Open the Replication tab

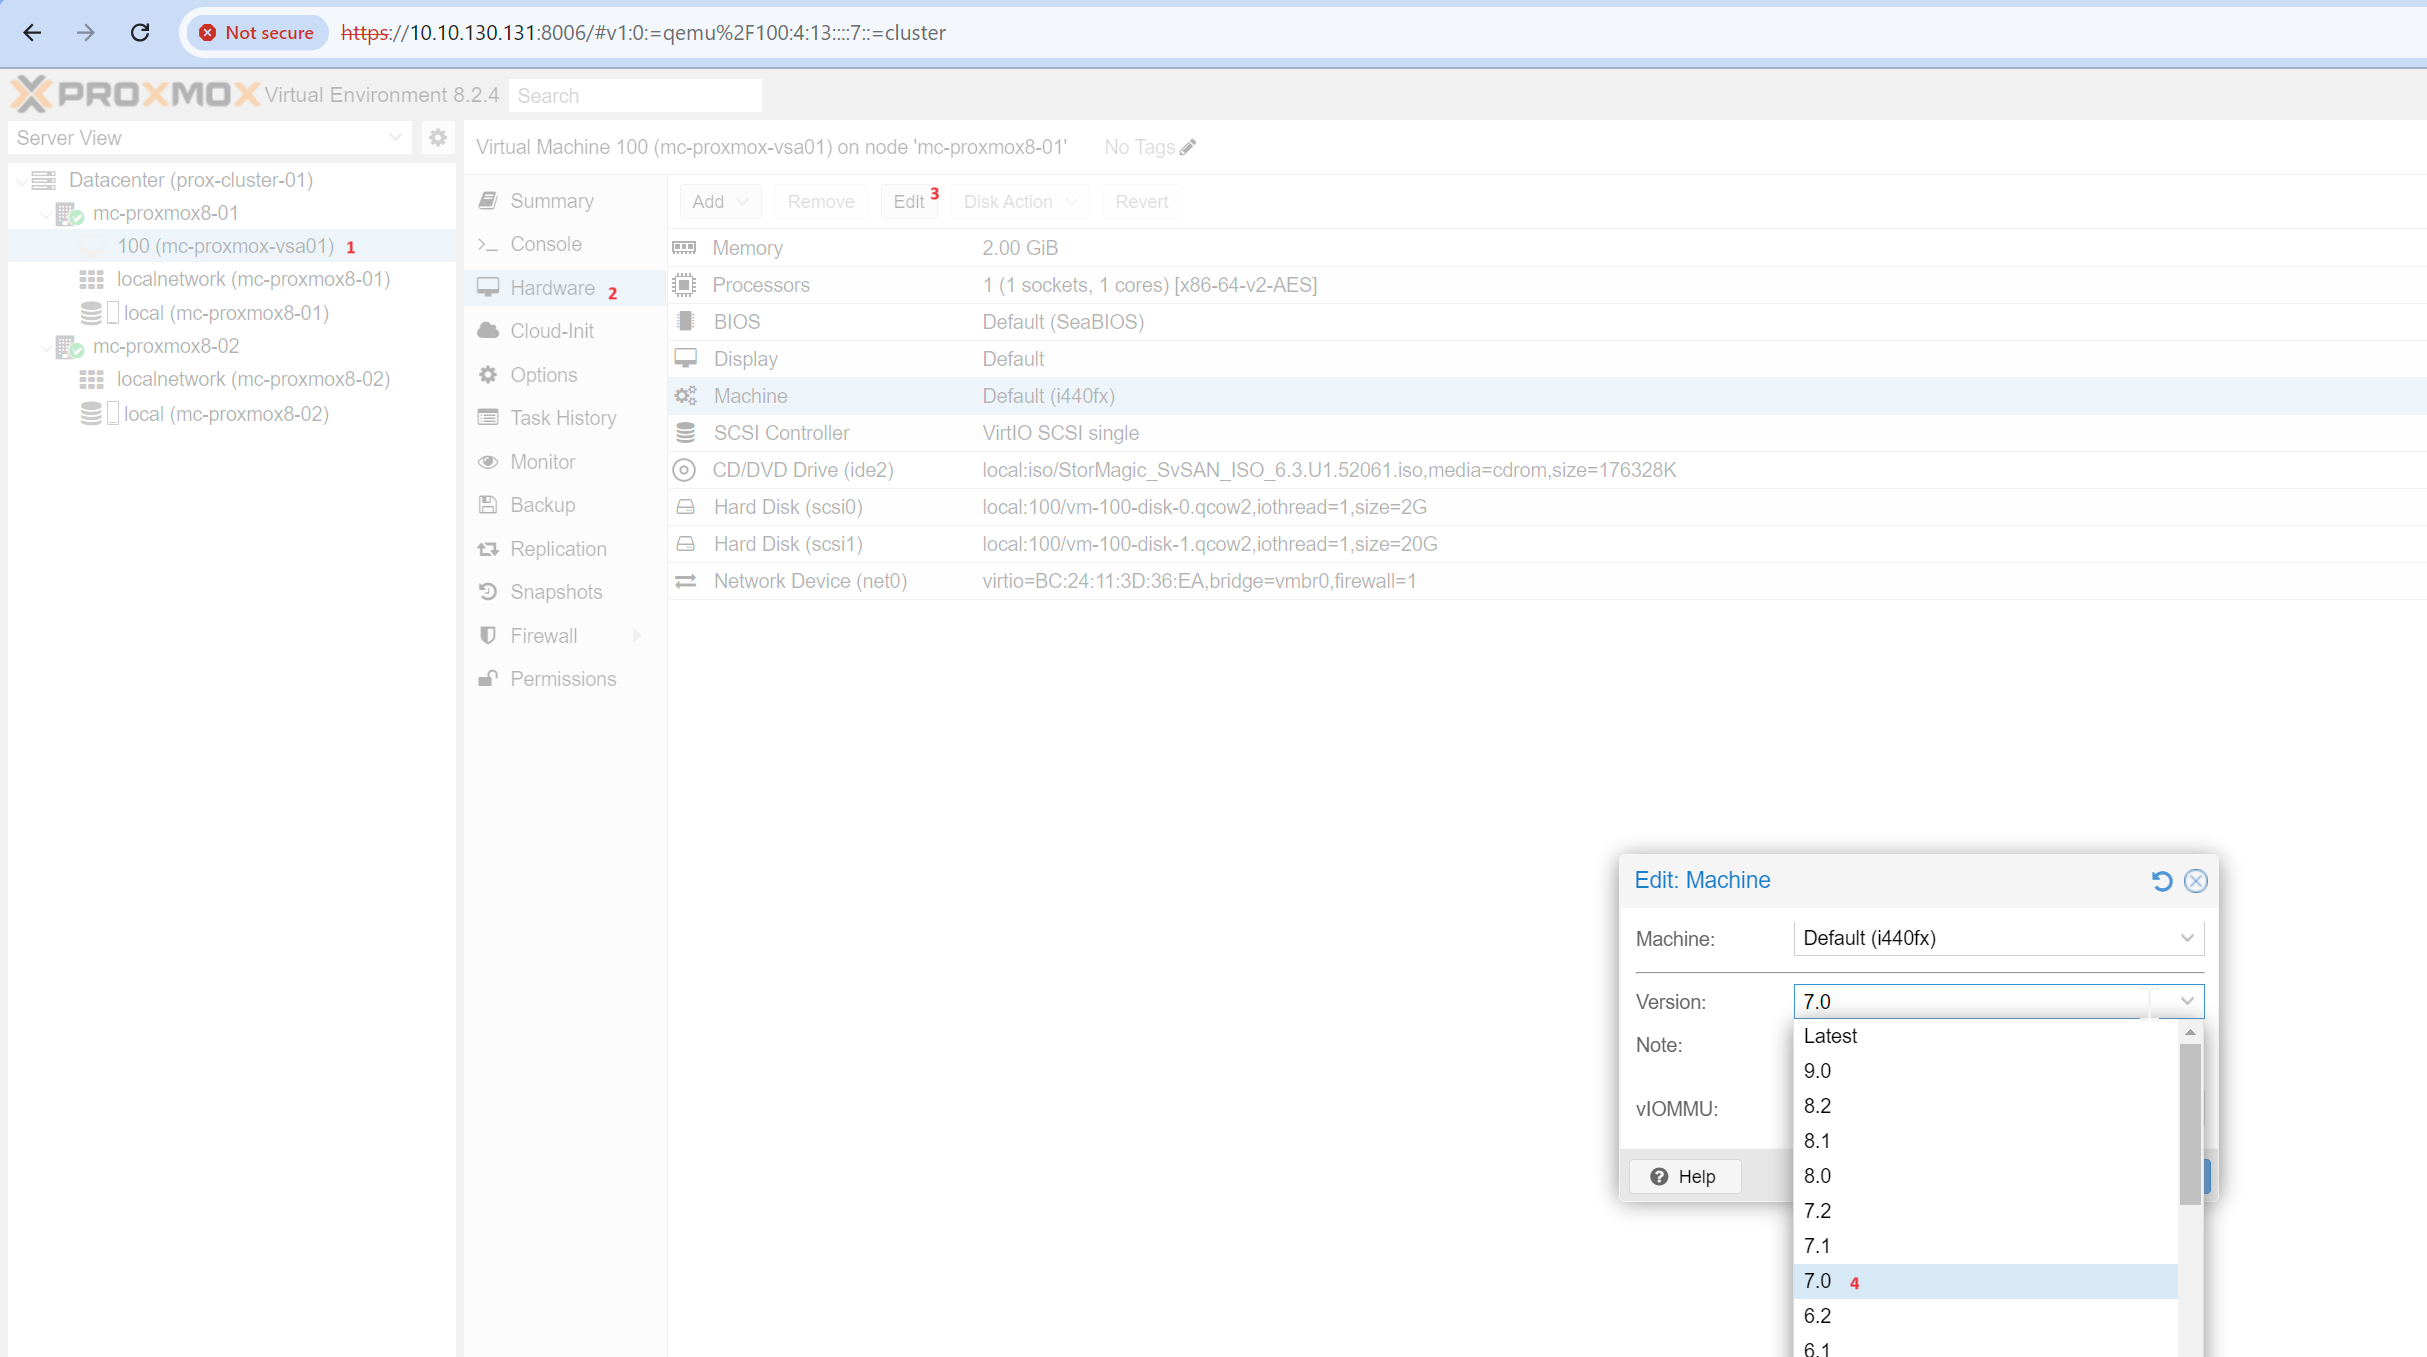click(x=565, y=549)
